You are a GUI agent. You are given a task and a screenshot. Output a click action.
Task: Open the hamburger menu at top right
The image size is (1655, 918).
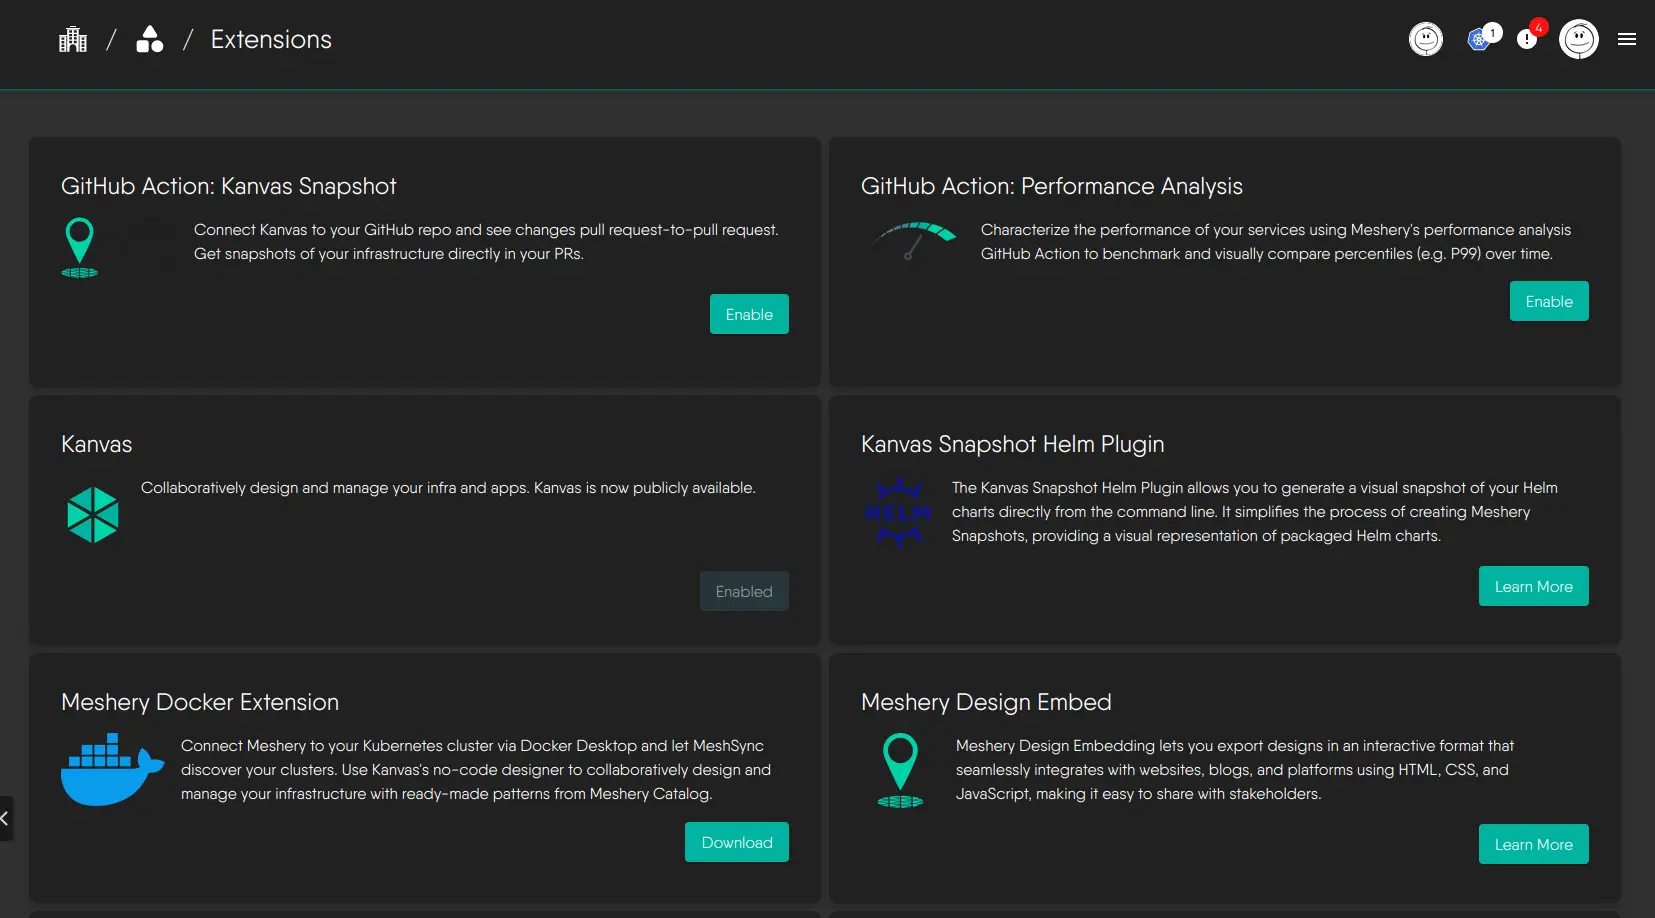click(x=1627, y=40)
